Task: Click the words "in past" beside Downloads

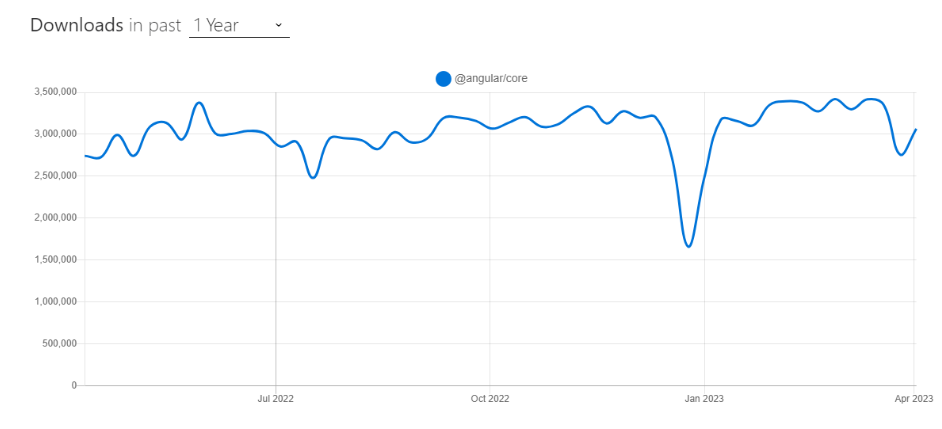Action: [155, 25]
